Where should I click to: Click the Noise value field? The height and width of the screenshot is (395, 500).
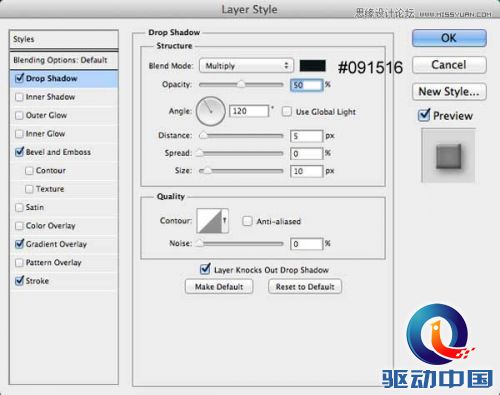tap(306, 244)
